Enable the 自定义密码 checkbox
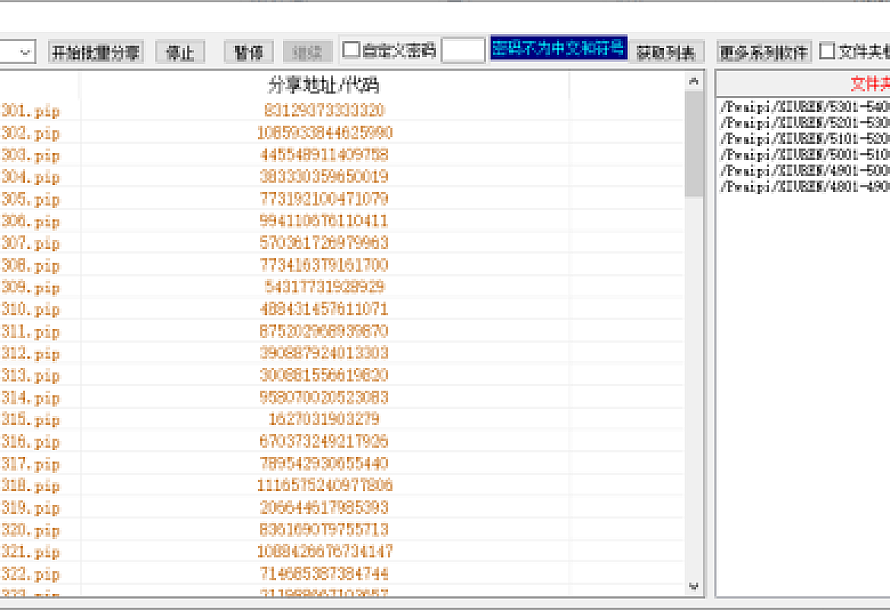The image size is (890, 610). pyautogui.click(x=352, y=50)
